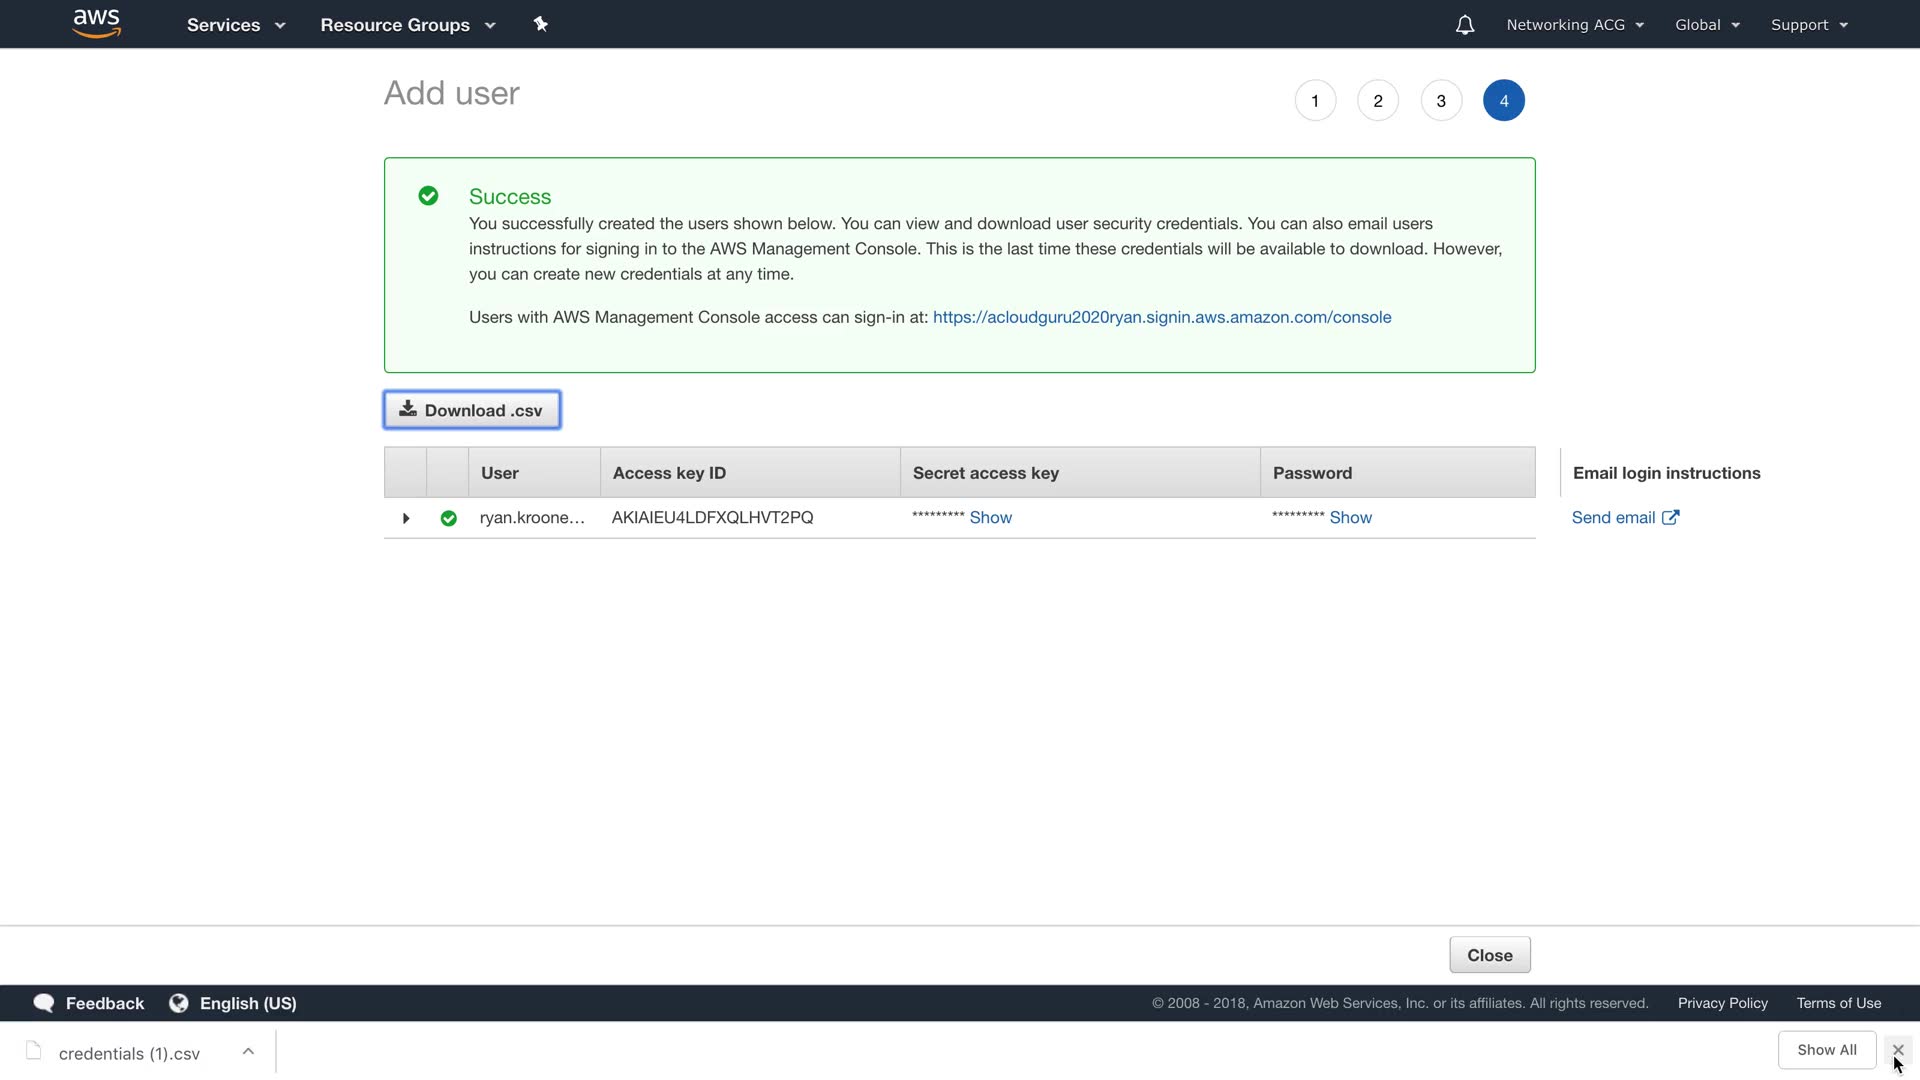Open the downloaded file options chevron
The height and width of the screenshot is (1080, 1920).
point(248,1051)
